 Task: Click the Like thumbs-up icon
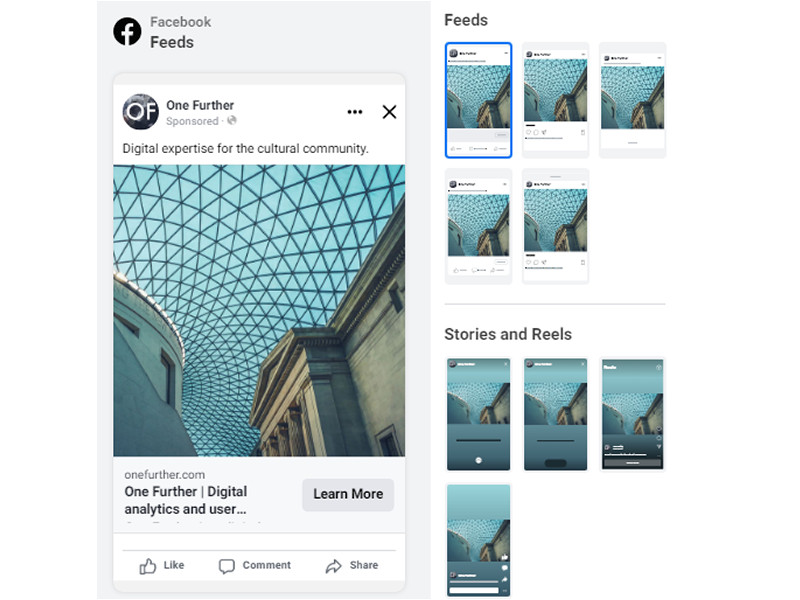pyautogui.click(x=147, y=566)
